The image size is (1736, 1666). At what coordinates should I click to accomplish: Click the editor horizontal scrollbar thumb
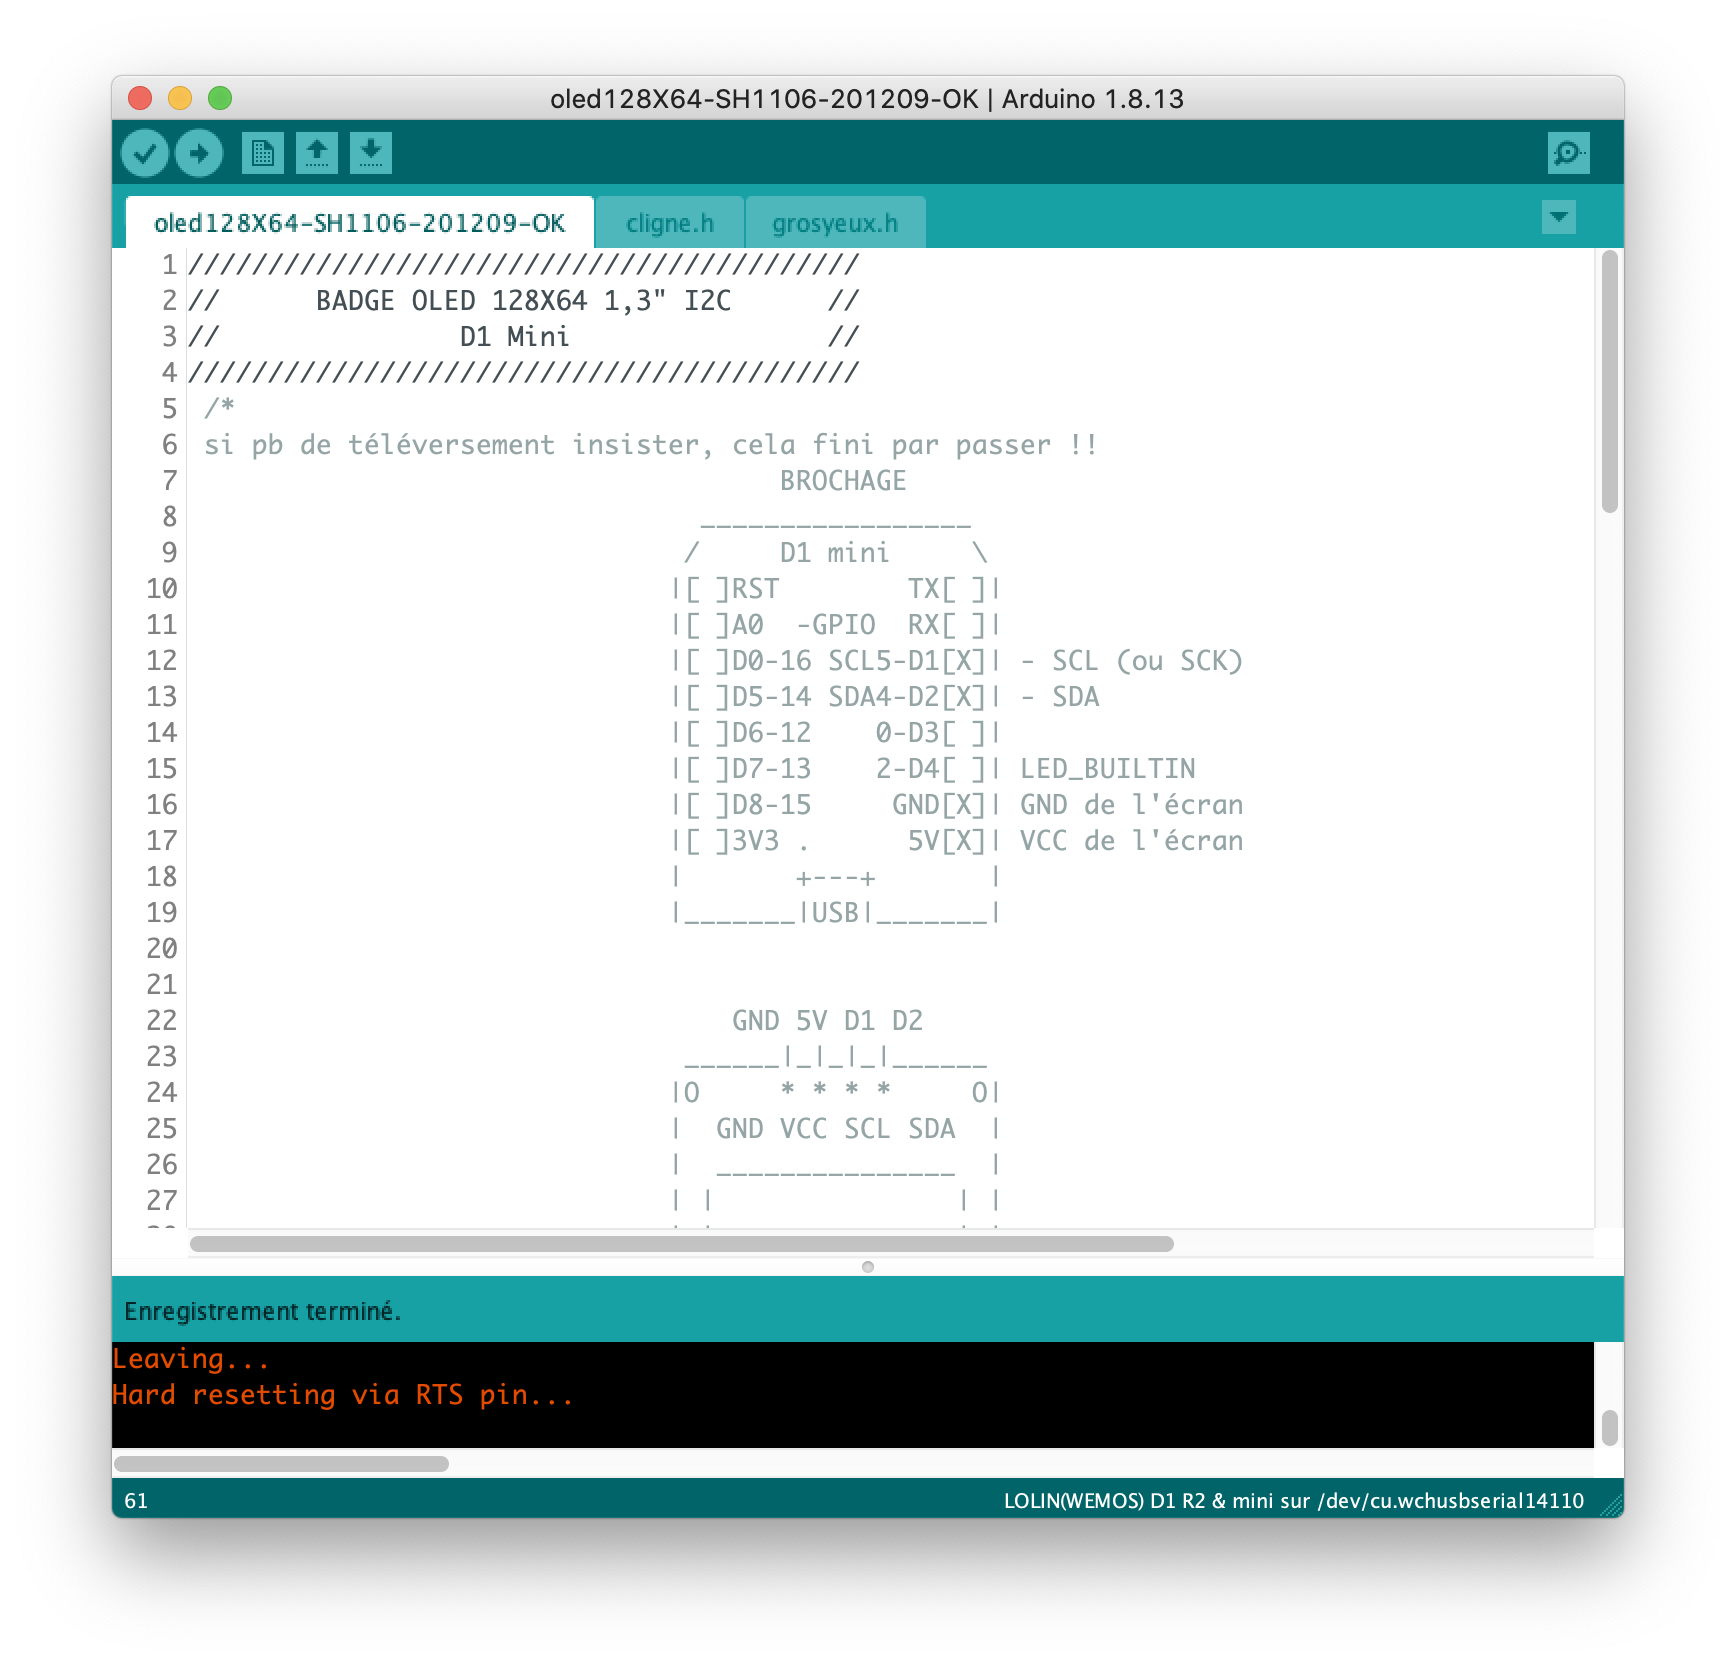pyautogui.click(x=681, y=1244)
